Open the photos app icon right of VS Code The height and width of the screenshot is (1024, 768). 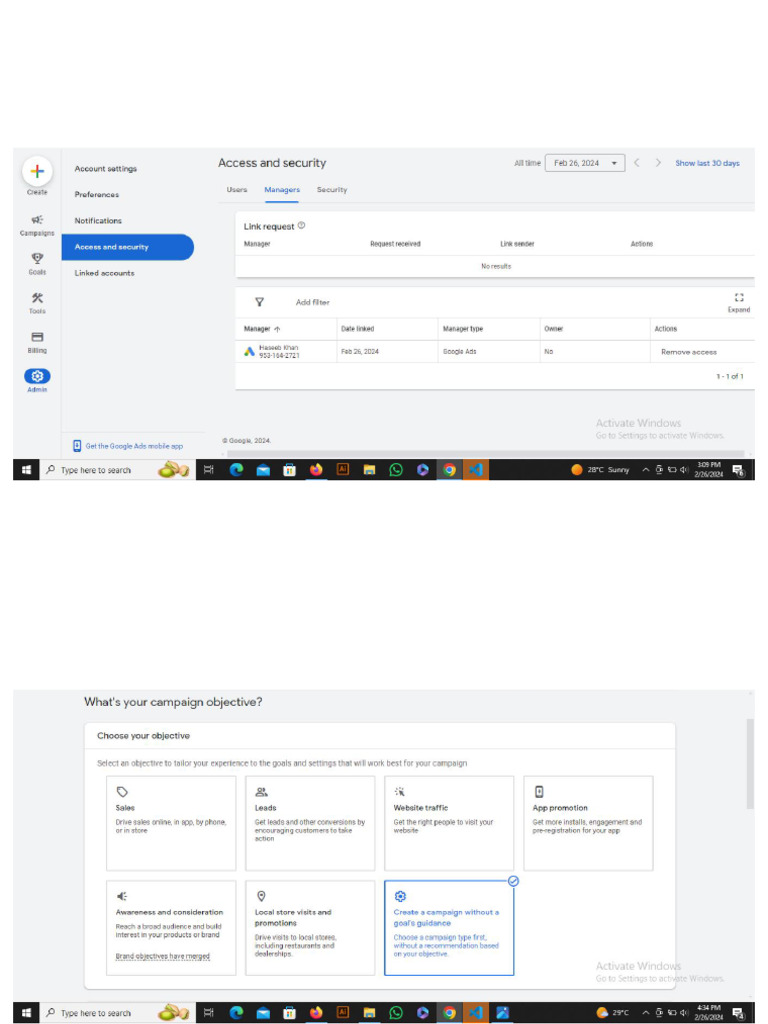502,1012
